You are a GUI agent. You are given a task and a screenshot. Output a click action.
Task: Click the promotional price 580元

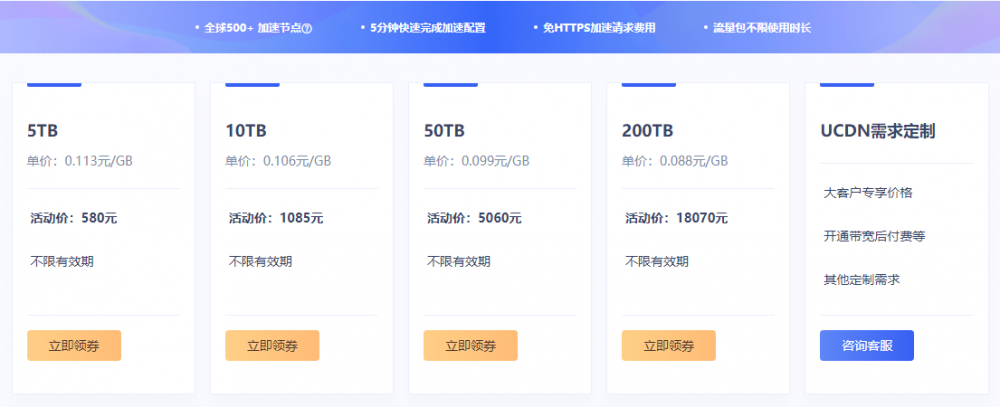point(99,218)
